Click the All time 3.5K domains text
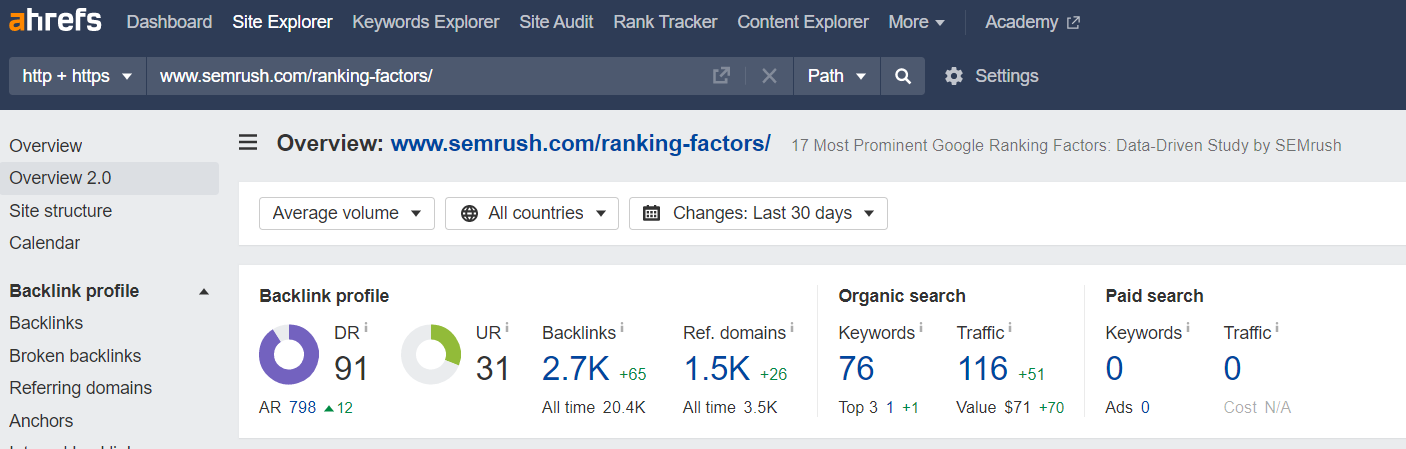 pos(730,407)
